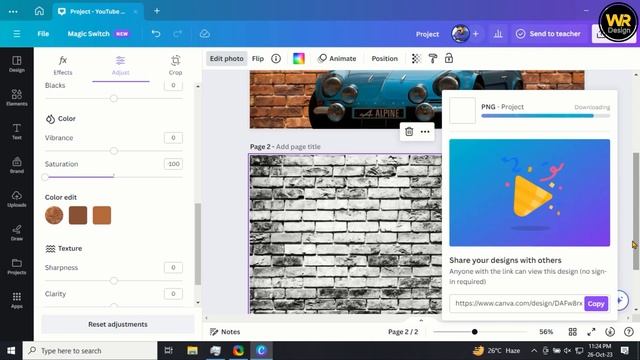Click the cloud save status icon
Viewport: 640px width, 360px height.
tap(204, 34)
